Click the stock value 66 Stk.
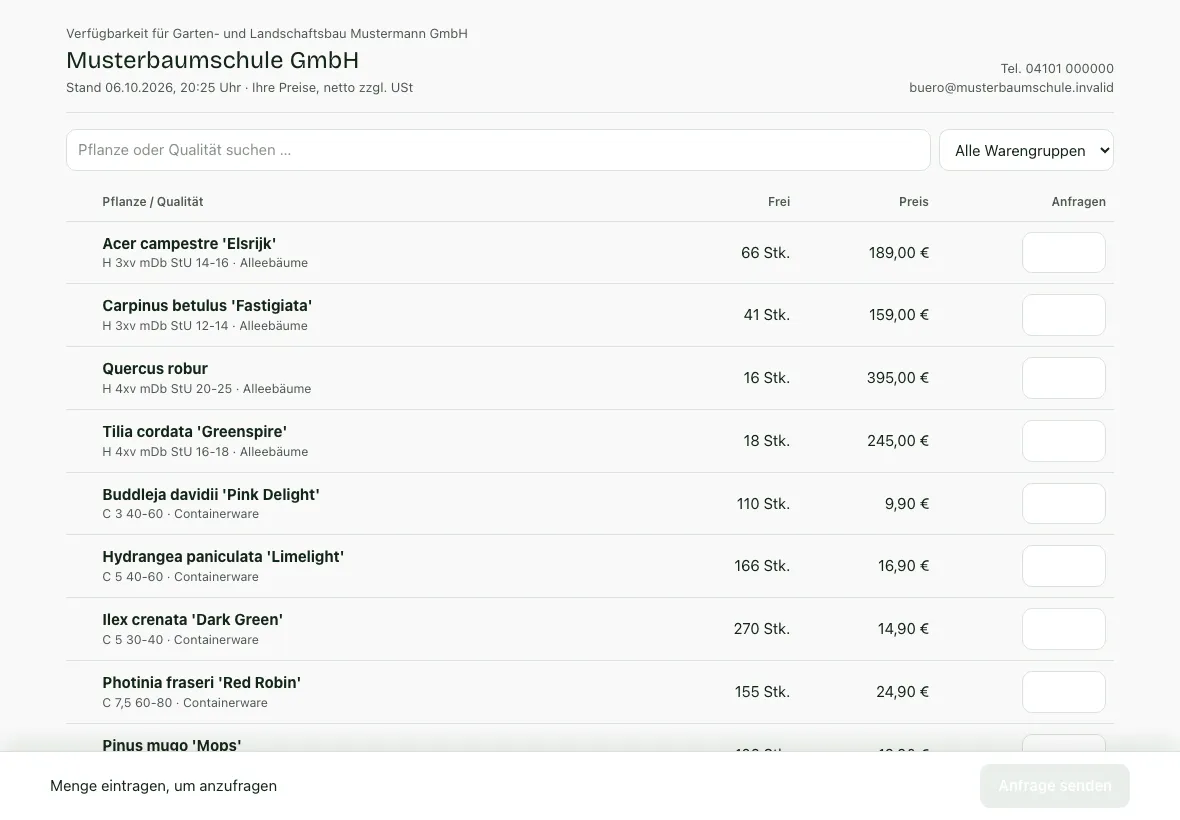Screen dimensions: 1180x820 [765, 253]
